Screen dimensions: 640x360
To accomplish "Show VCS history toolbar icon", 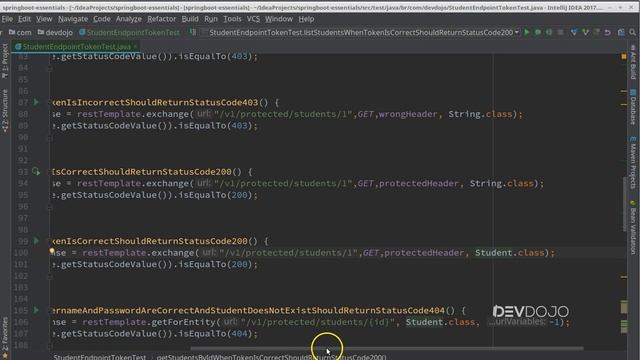I will click(x=597, y=32).
